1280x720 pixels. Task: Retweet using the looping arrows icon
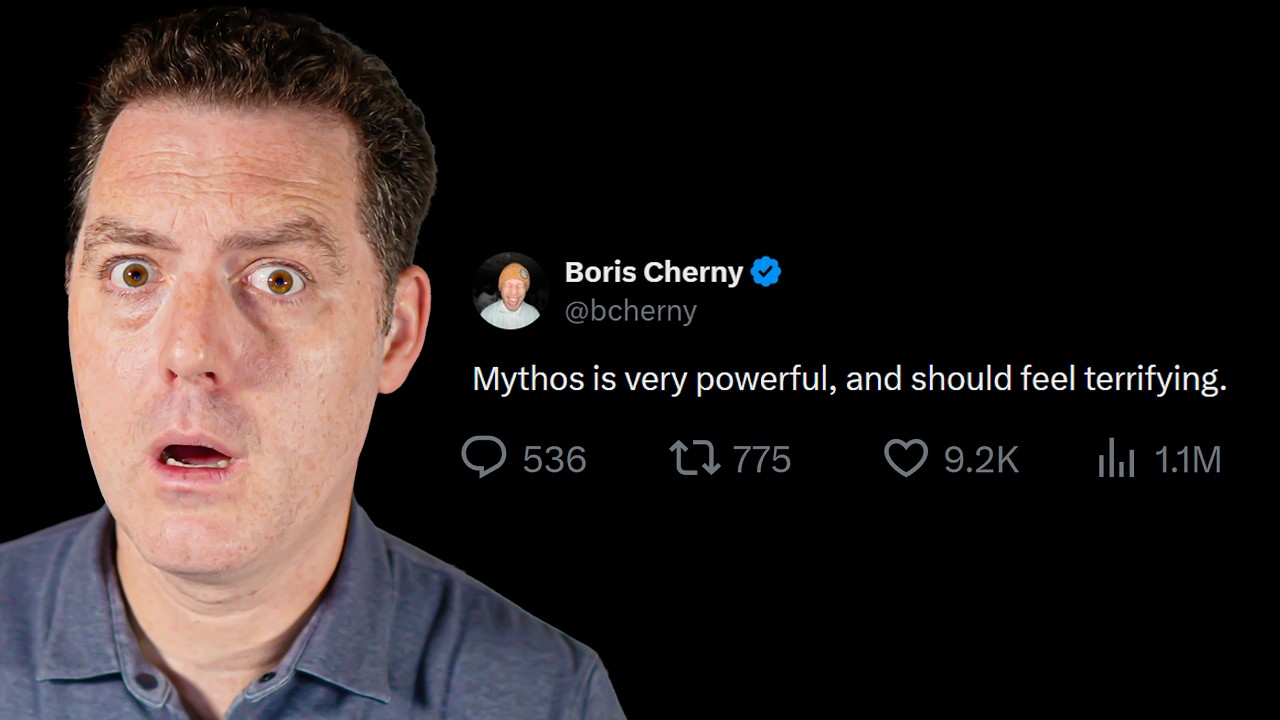tap(694, 458)
